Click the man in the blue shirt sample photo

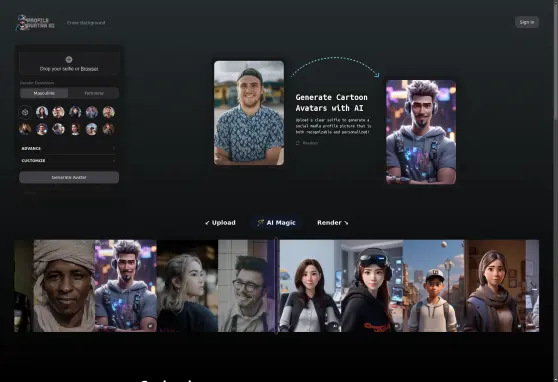tap(249, 113)
